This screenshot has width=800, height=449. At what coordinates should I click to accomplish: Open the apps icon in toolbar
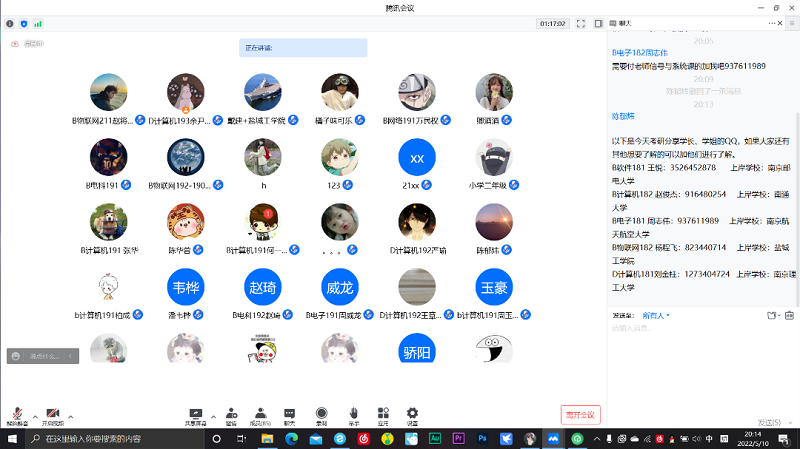[x=383, y=413]
